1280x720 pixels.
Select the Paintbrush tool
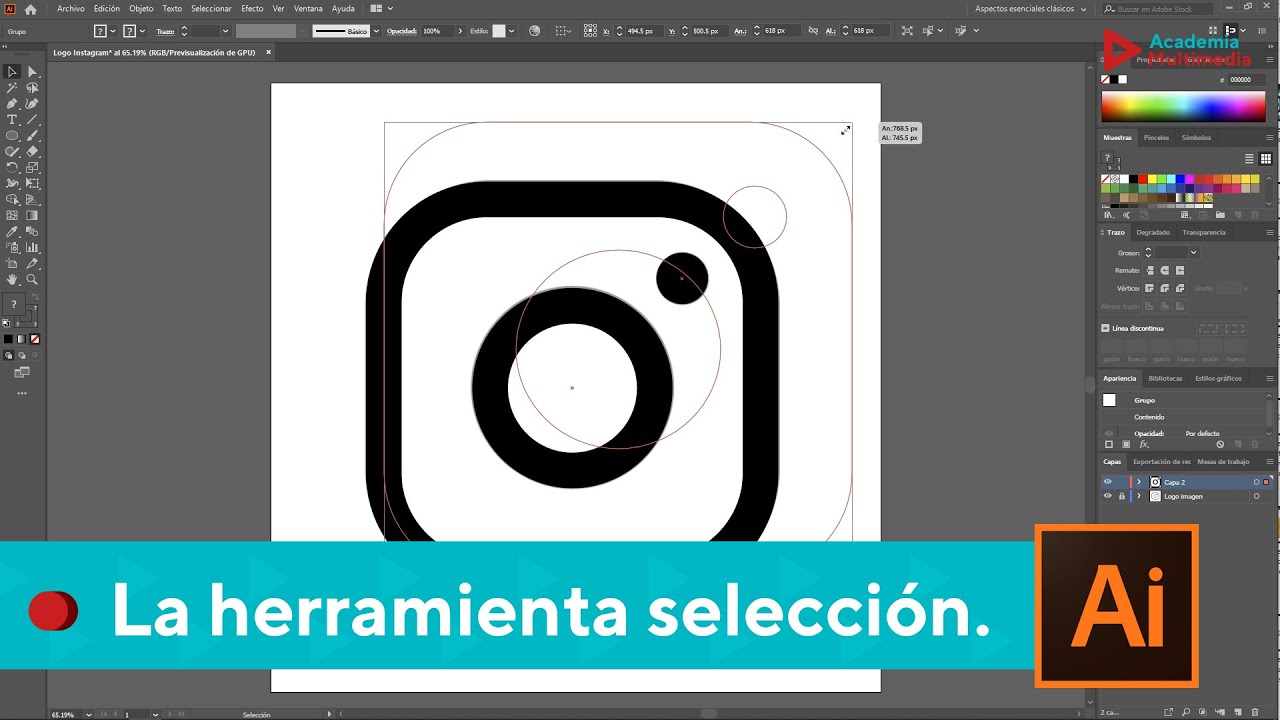(32, 136)
